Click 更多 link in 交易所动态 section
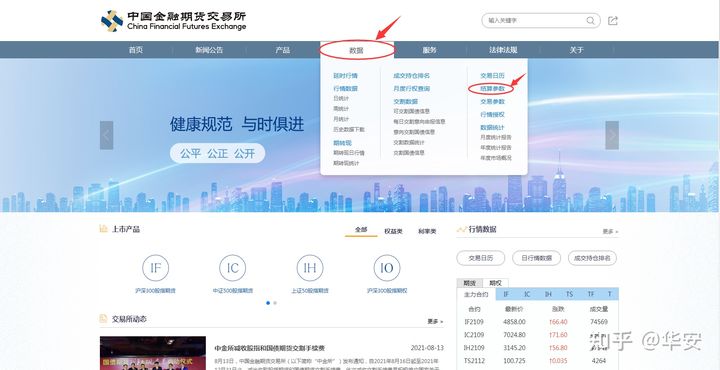Screen dimensions: 720x370 pyautogui.click(x=435, y=321)
